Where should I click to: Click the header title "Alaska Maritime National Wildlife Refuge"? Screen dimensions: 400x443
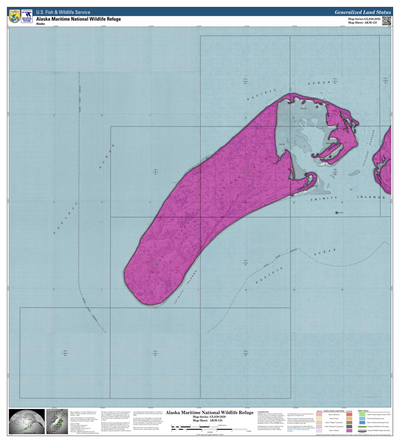[78, 19]
